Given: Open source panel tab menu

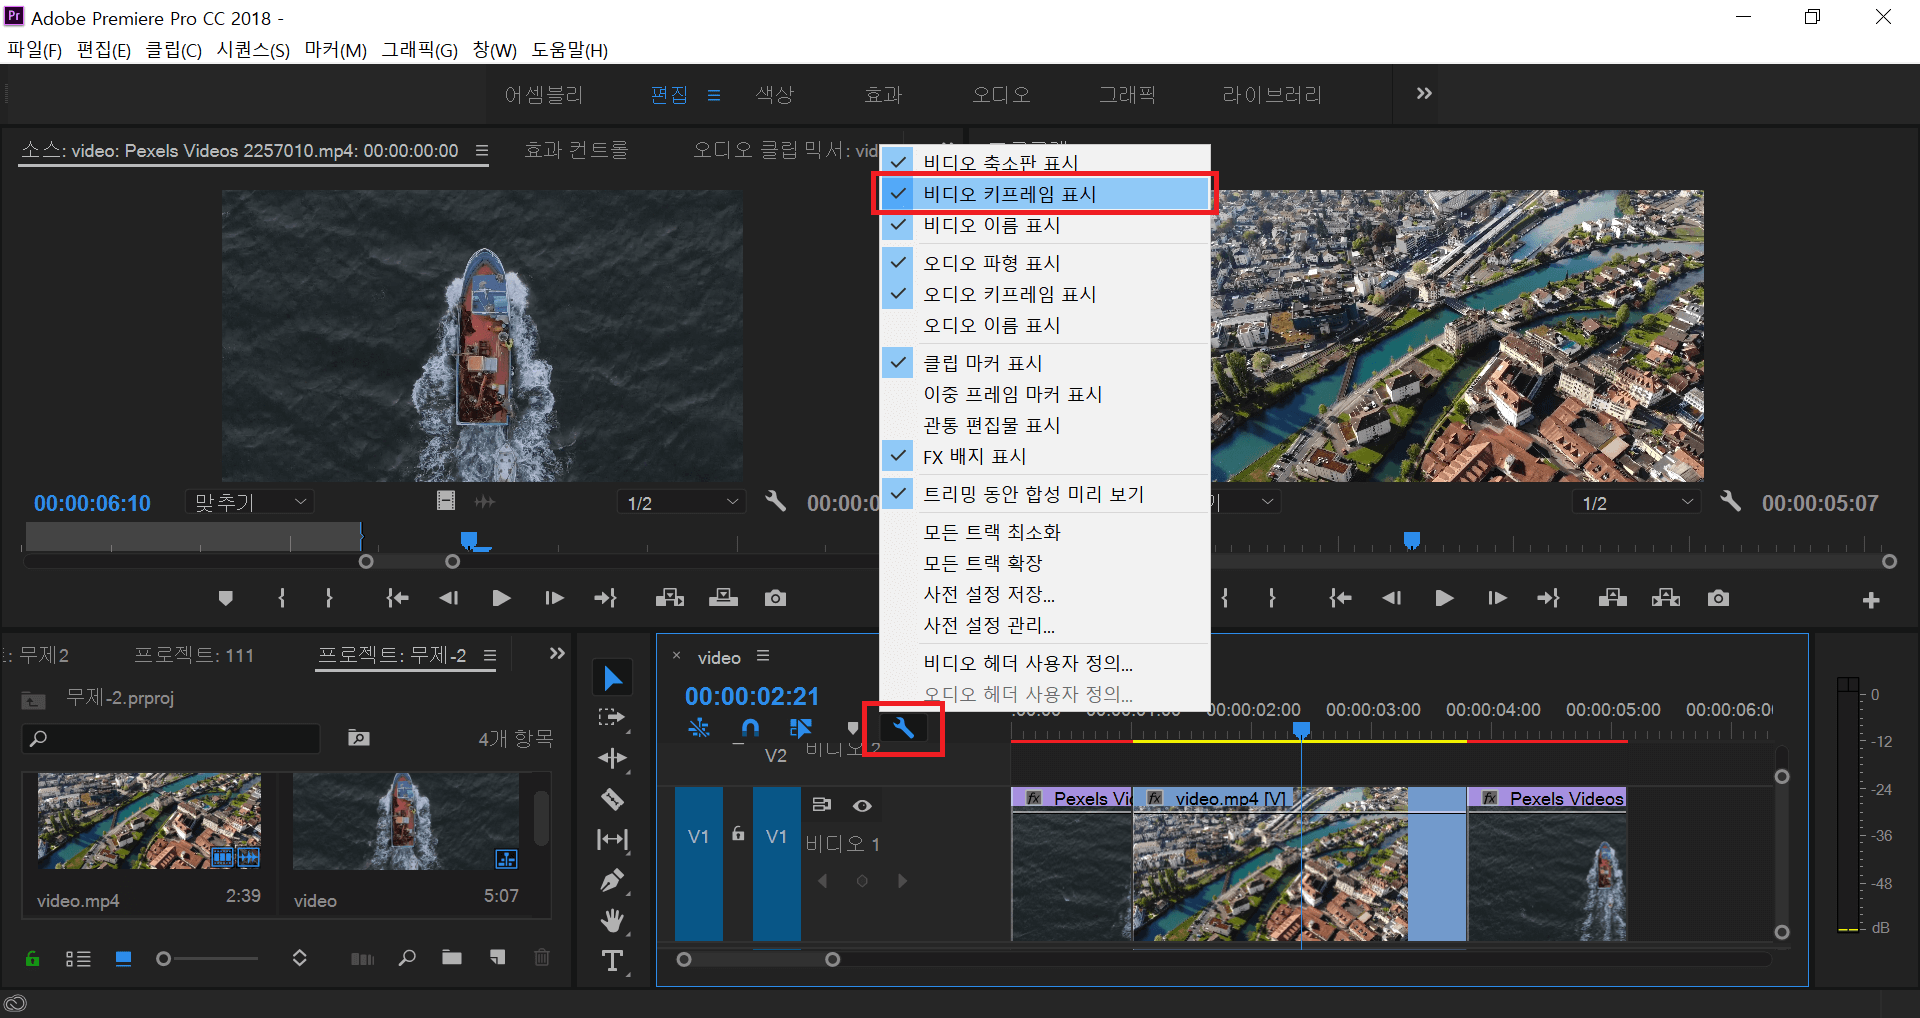Looking at the screenshot, I should tap(482, 151).
